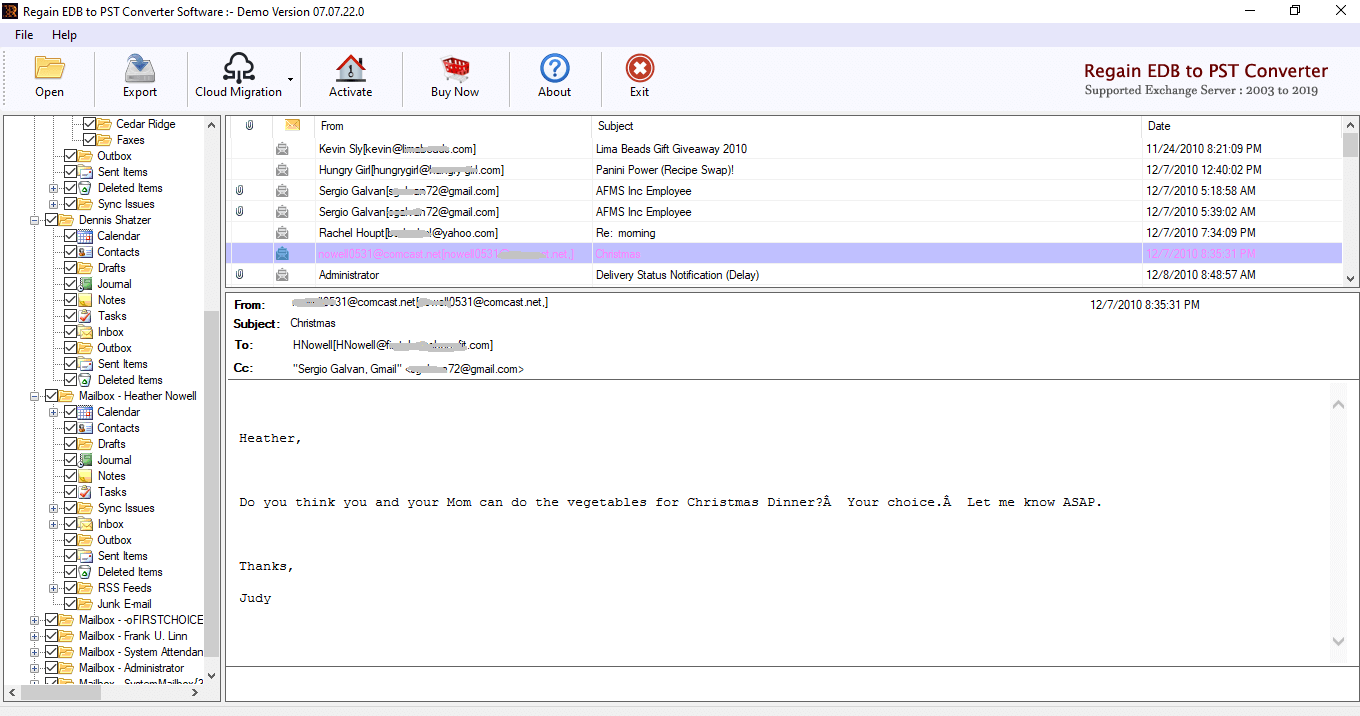Click email list scrollbar down arrow

coord(1351,279)
